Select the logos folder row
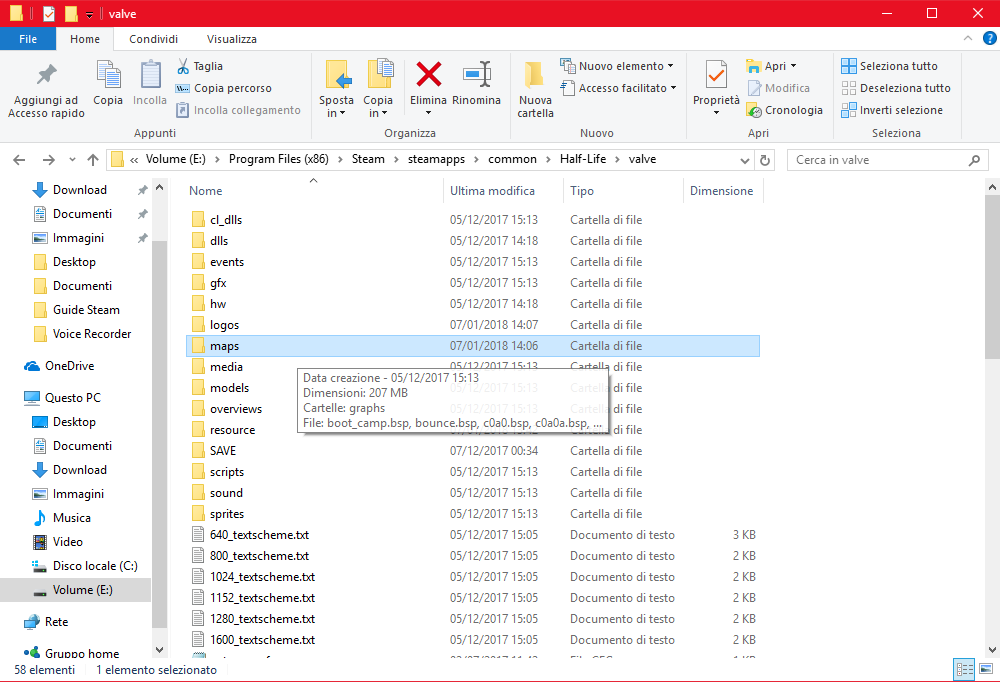This screenshot has height=682, width=1000. coord(473,325)
